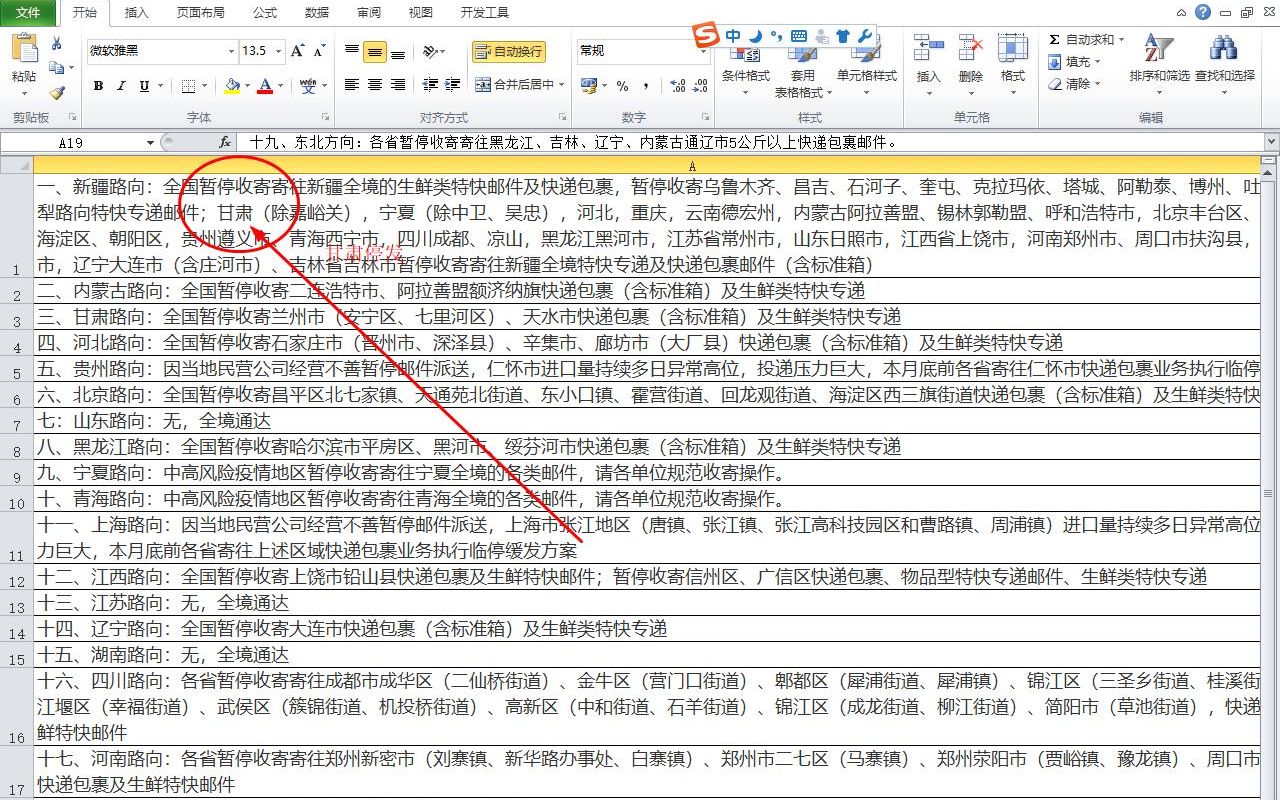Click the Cut scissors icon
The height and width of the screenshot is (800, 1280).
57,43
